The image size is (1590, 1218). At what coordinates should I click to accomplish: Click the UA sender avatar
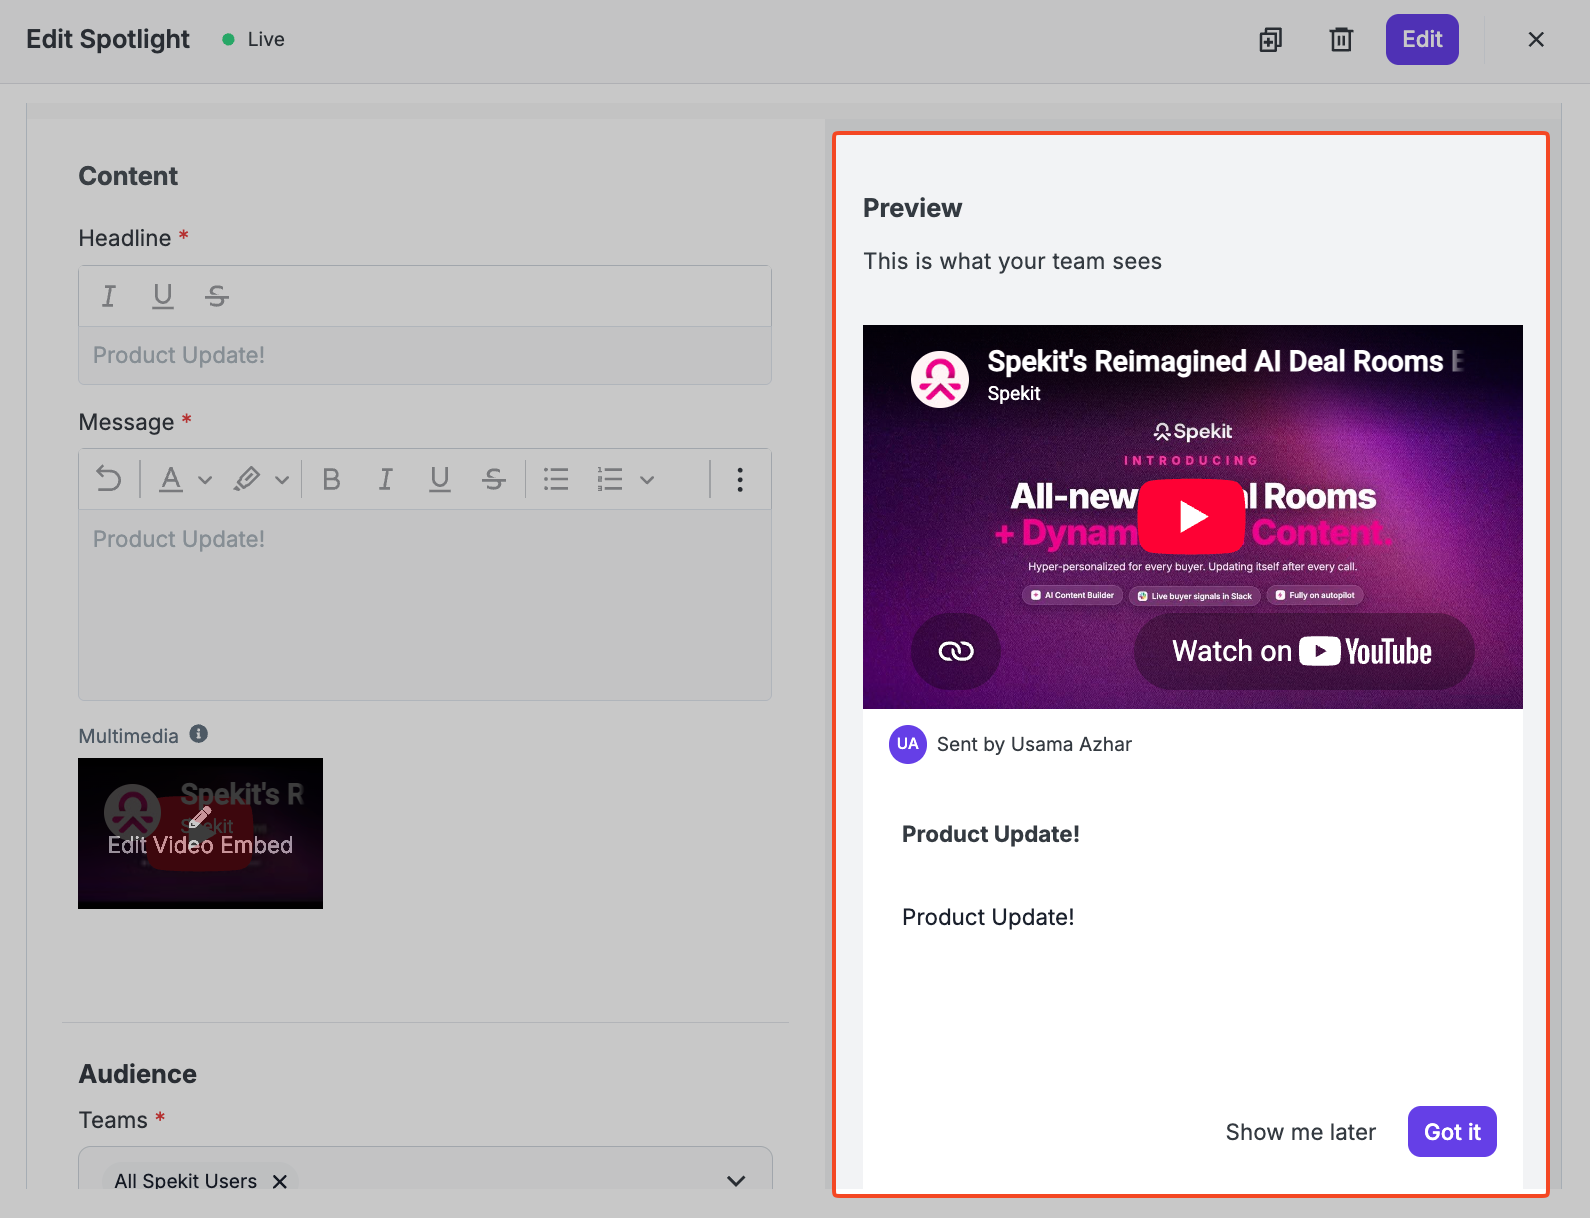pos(908,744)
